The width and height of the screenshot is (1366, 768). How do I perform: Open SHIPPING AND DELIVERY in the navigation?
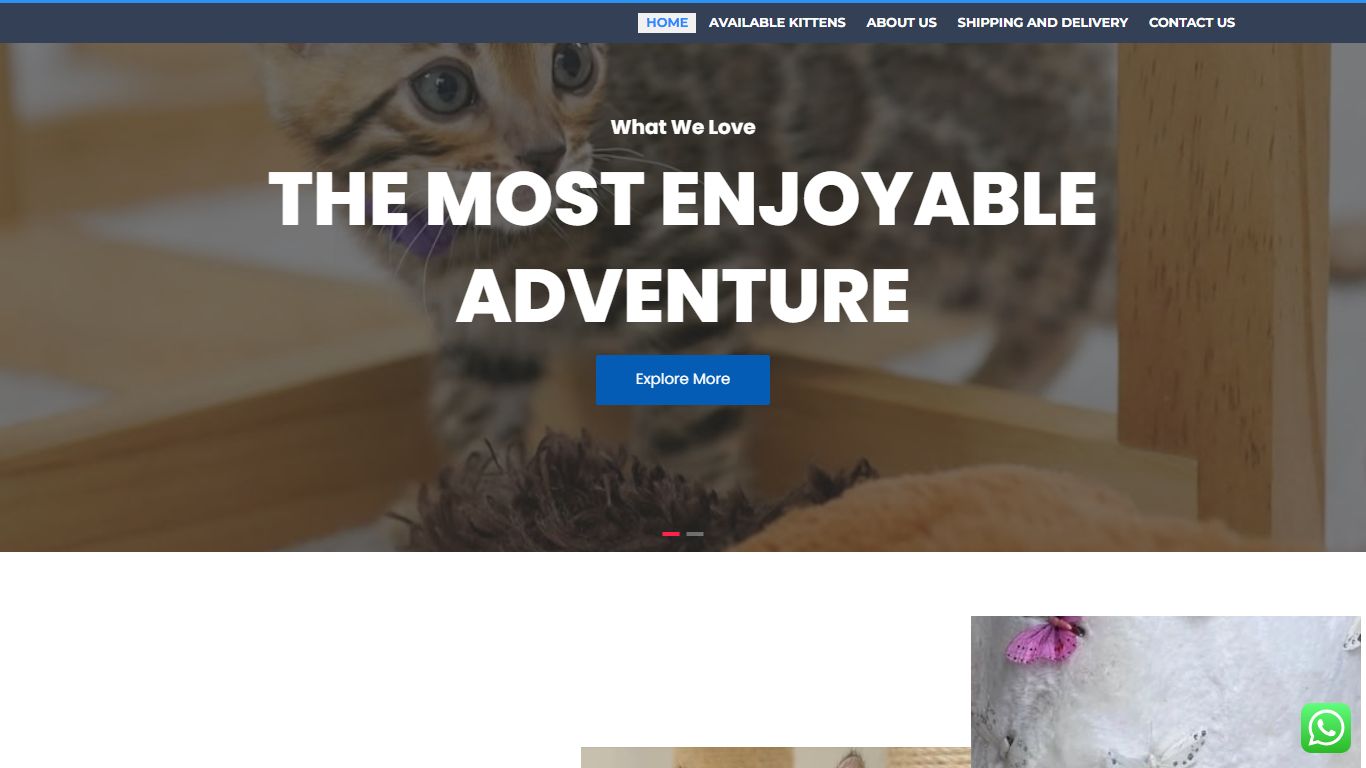pos(1042,22)
